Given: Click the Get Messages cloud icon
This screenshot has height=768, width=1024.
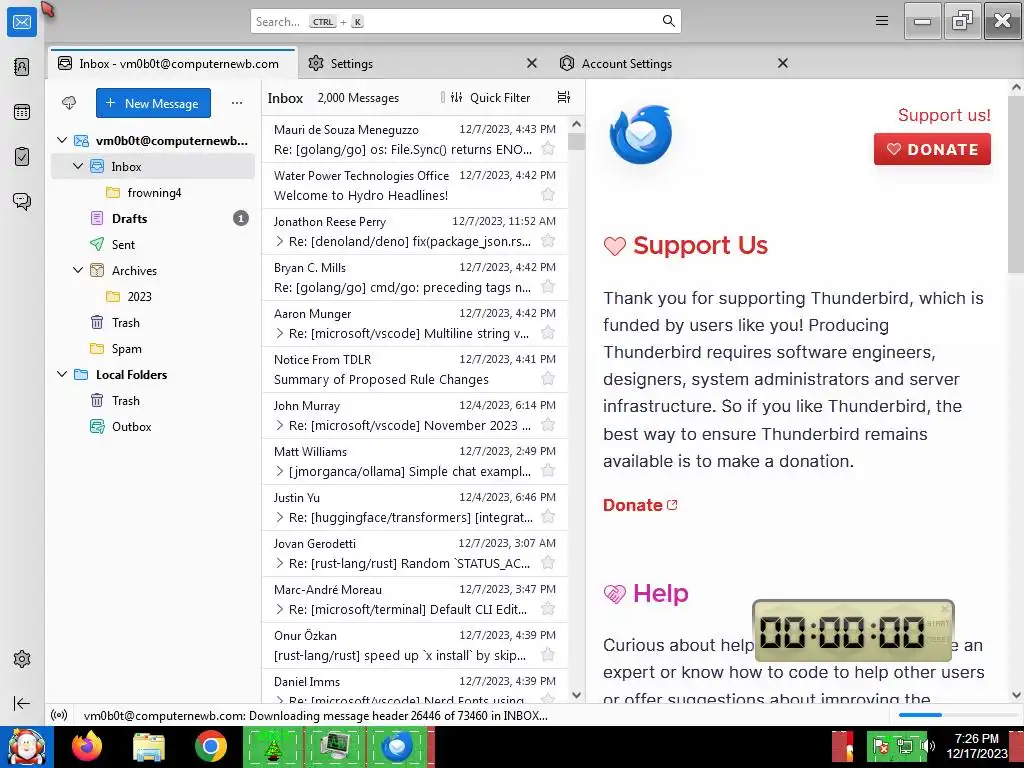Looking at the screenshot, I should pyautogui.click(x=69, y=103).
